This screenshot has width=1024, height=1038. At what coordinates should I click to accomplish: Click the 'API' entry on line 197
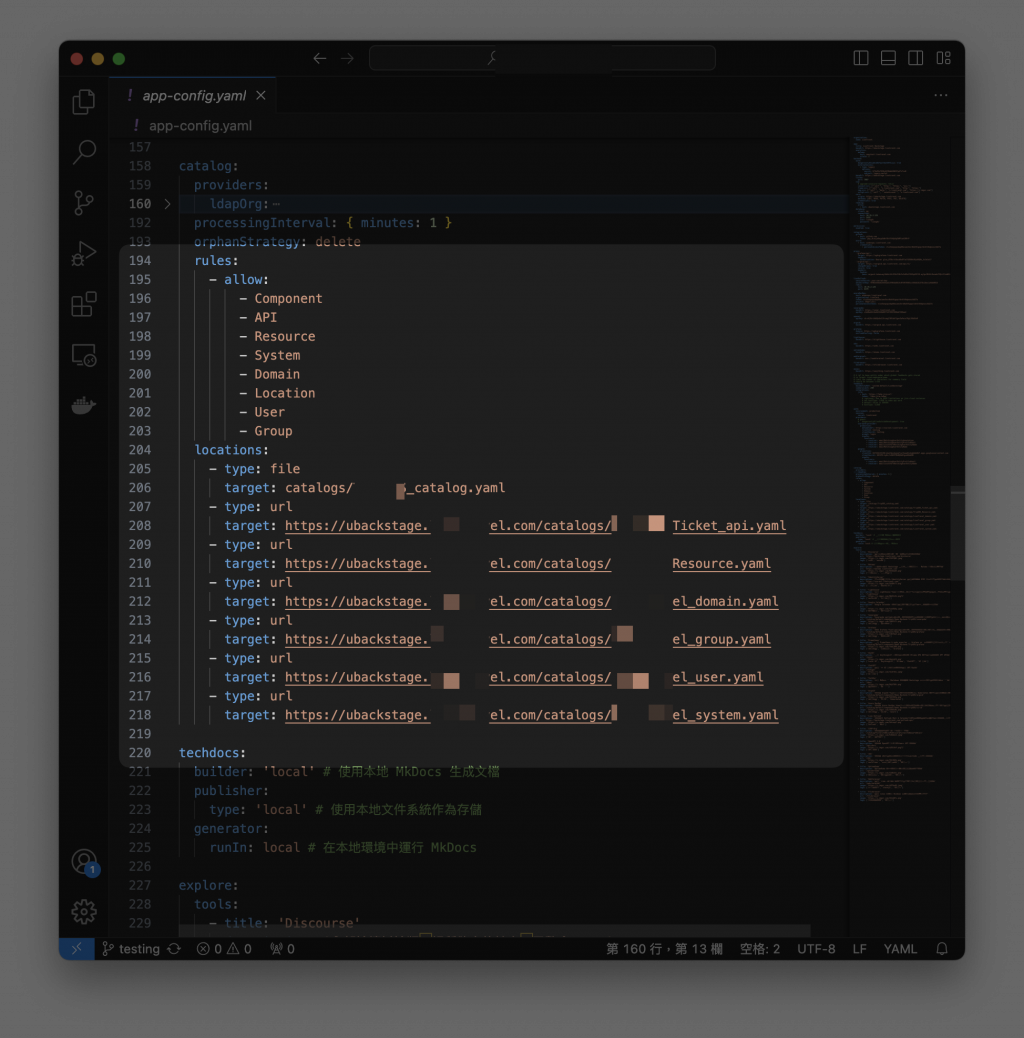265,318
